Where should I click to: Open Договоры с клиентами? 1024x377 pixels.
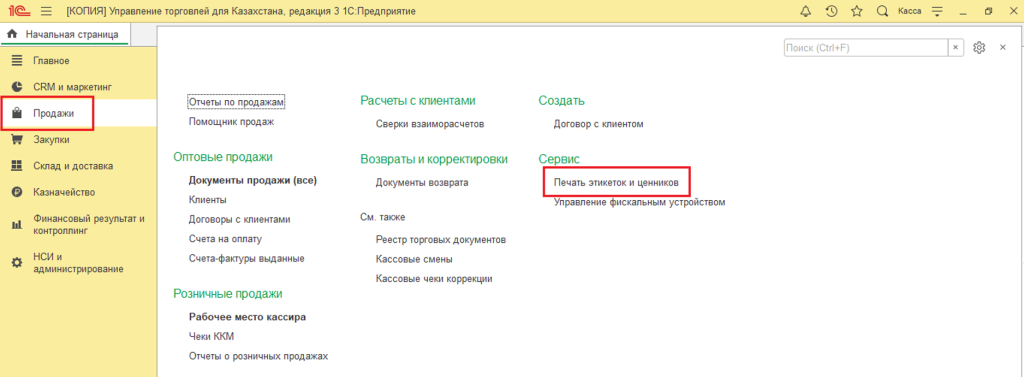pos(239,220)
